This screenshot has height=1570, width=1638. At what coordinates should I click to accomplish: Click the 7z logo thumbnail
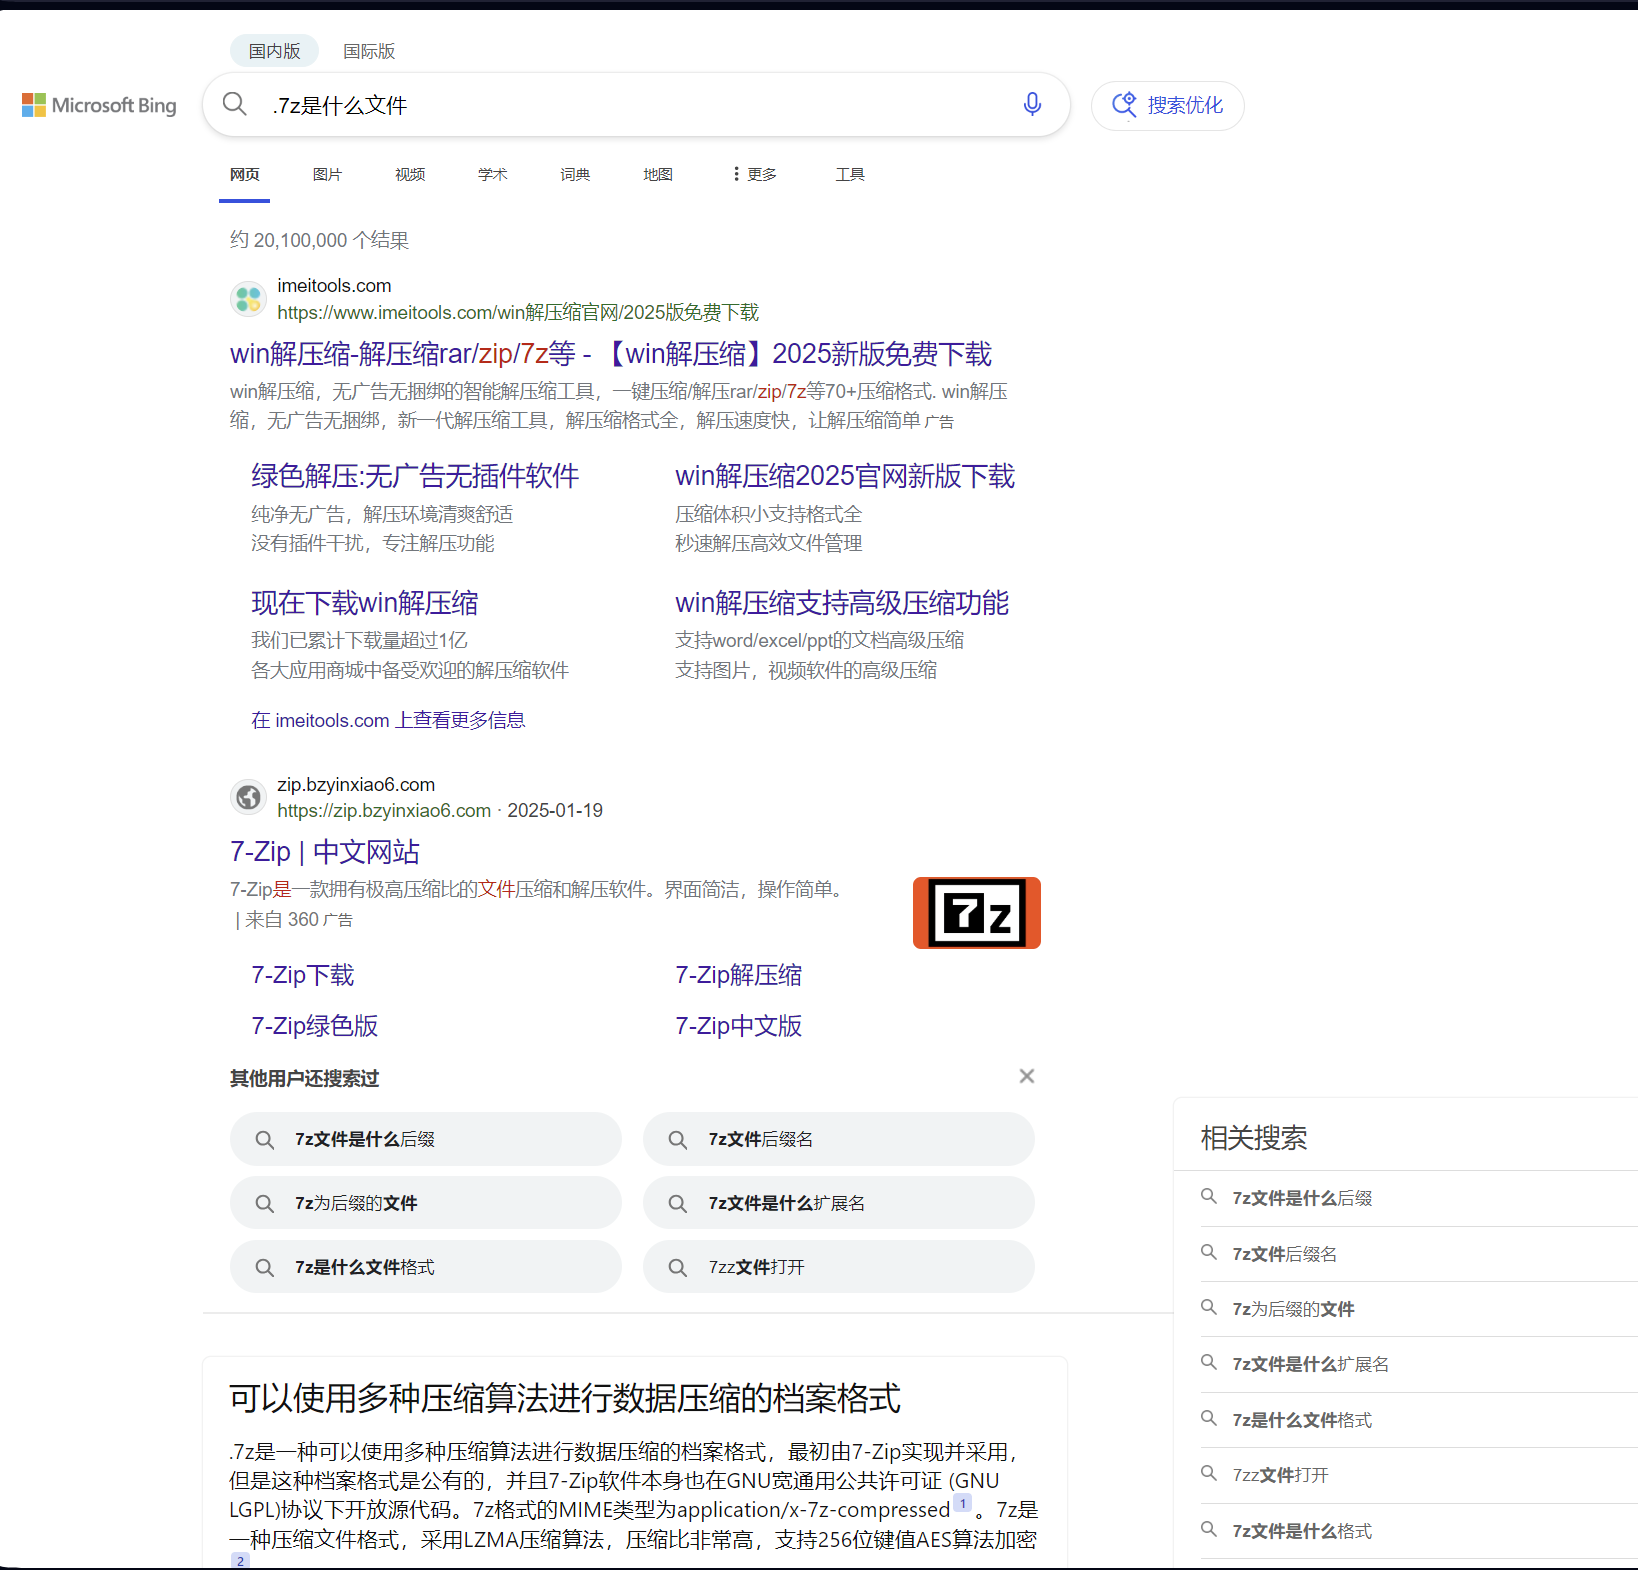(975, 912)
